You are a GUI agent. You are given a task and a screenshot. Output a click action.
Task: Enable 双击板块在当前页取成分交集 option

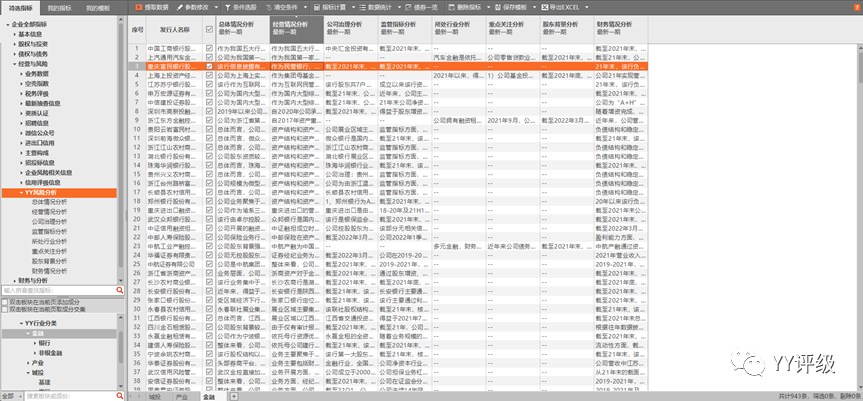(4, 309)
